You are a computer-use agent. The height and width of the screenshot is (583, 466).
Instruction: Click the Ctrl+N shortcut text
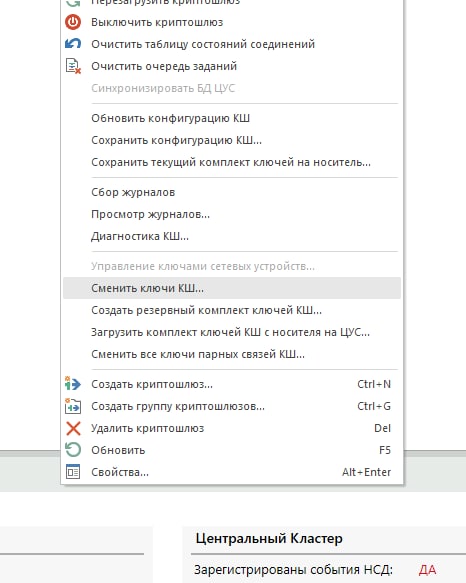(374, 384)
